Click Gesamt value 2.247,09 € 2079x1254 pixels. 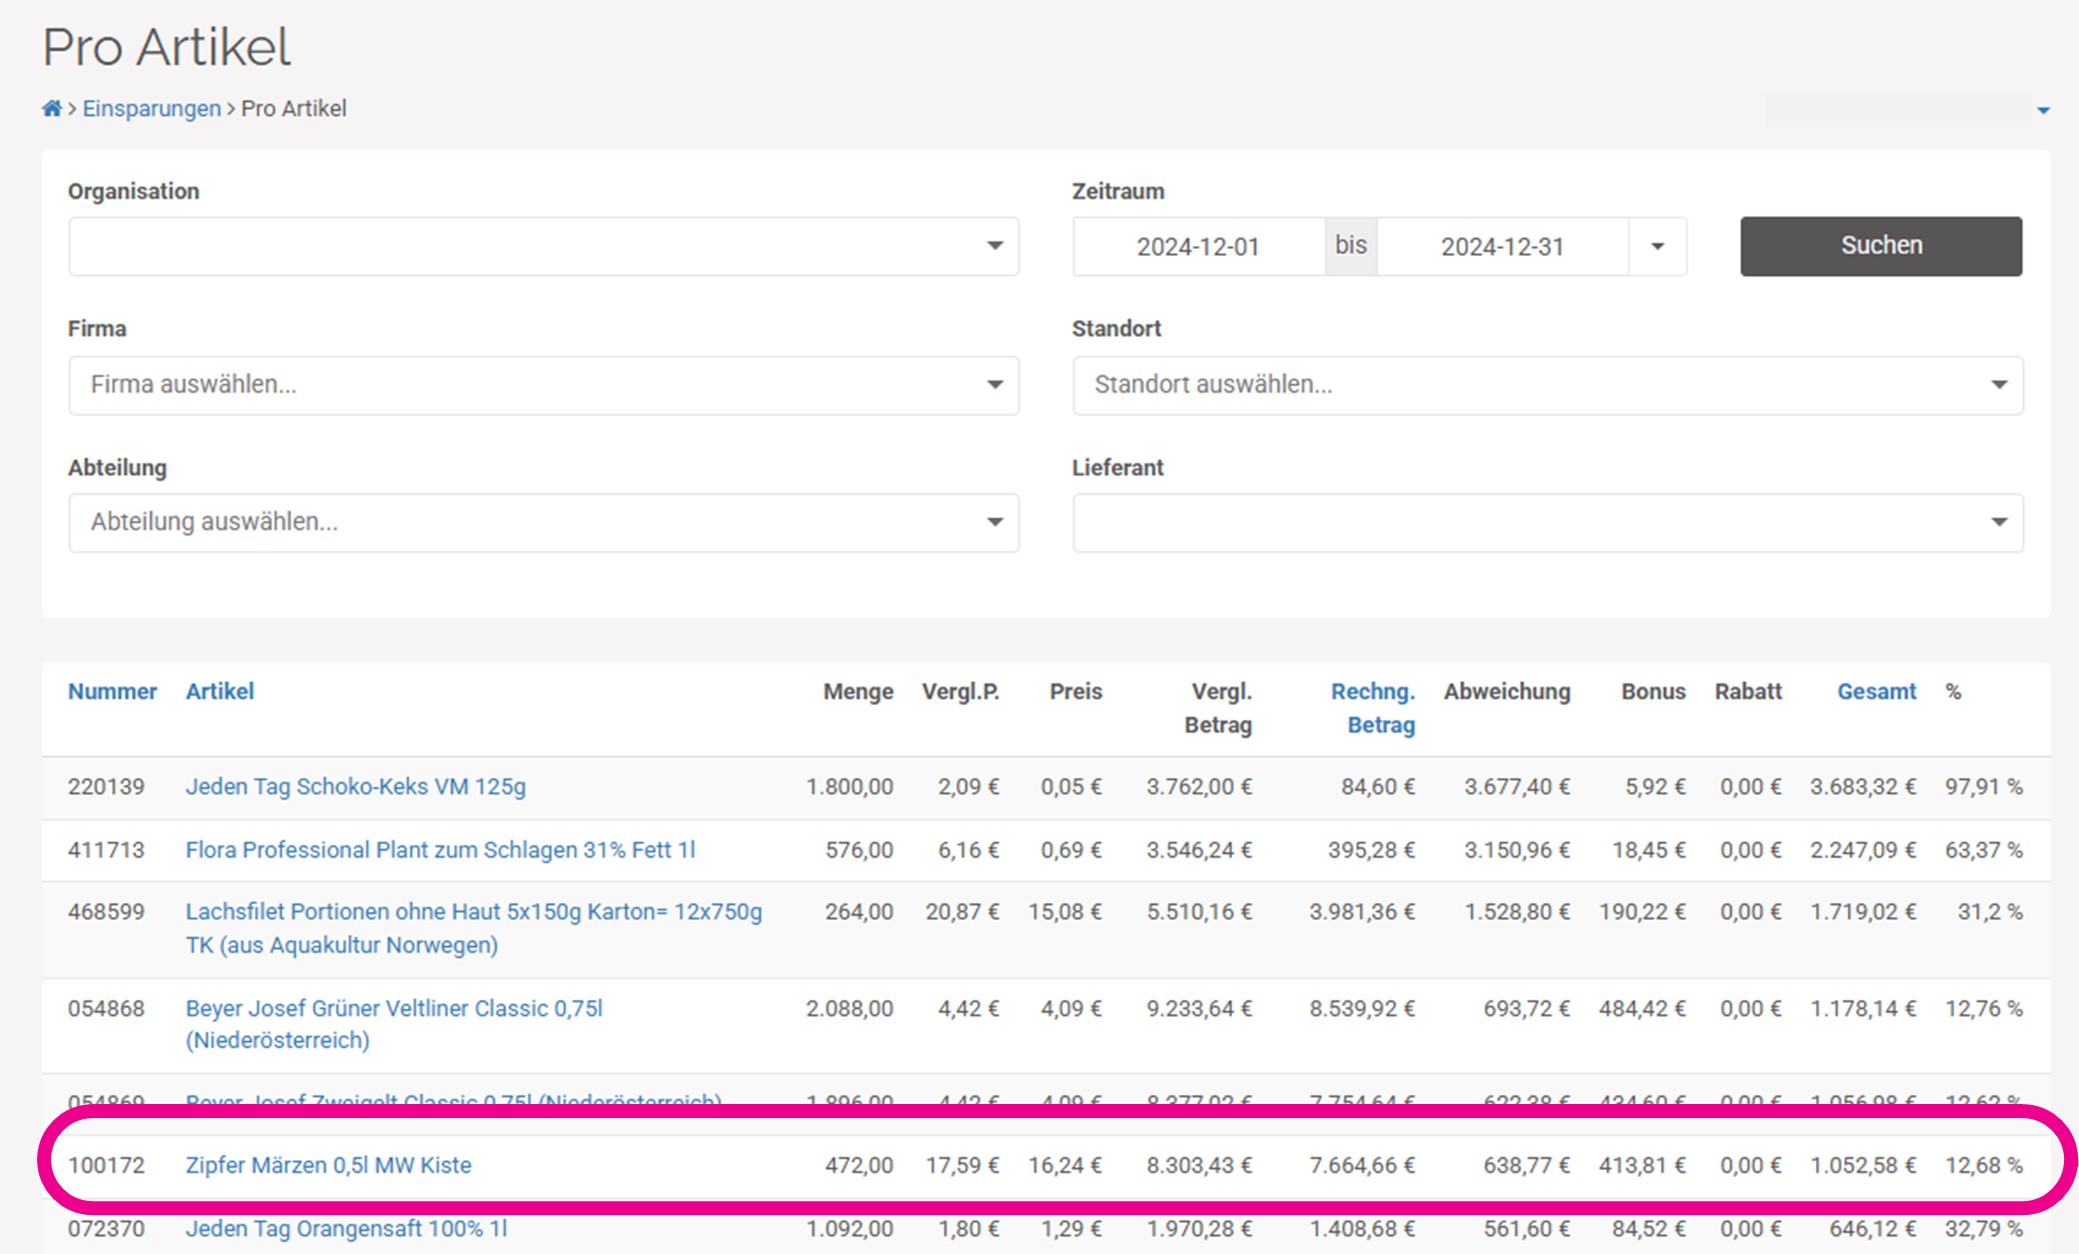coord(1863,850)
